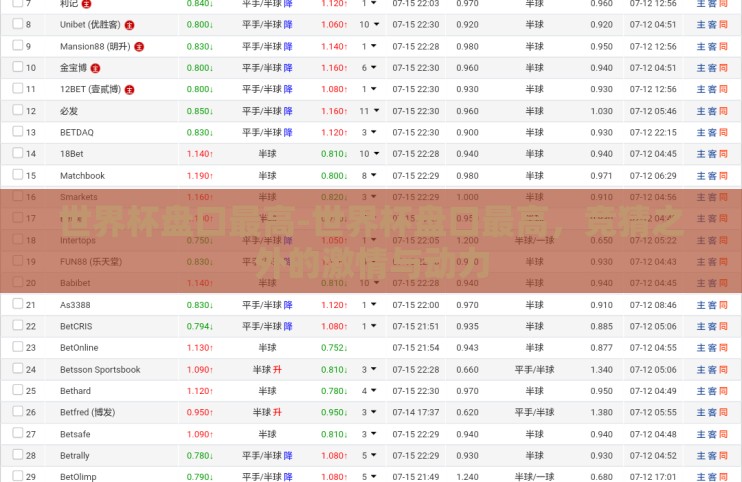Select the 18Bet row checkbox

coord(18,152)
